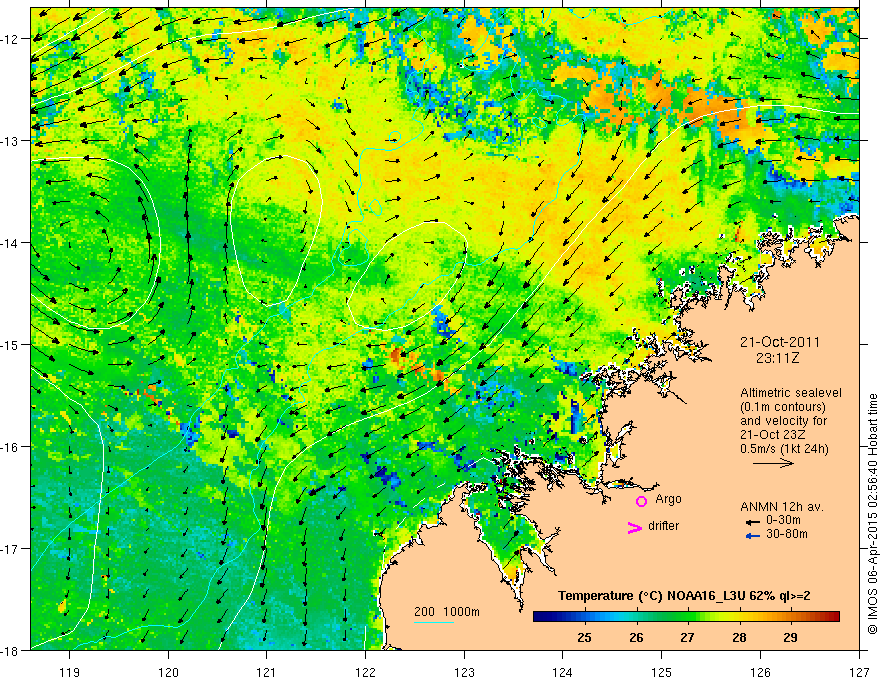Click the Argo legend label

668,499
